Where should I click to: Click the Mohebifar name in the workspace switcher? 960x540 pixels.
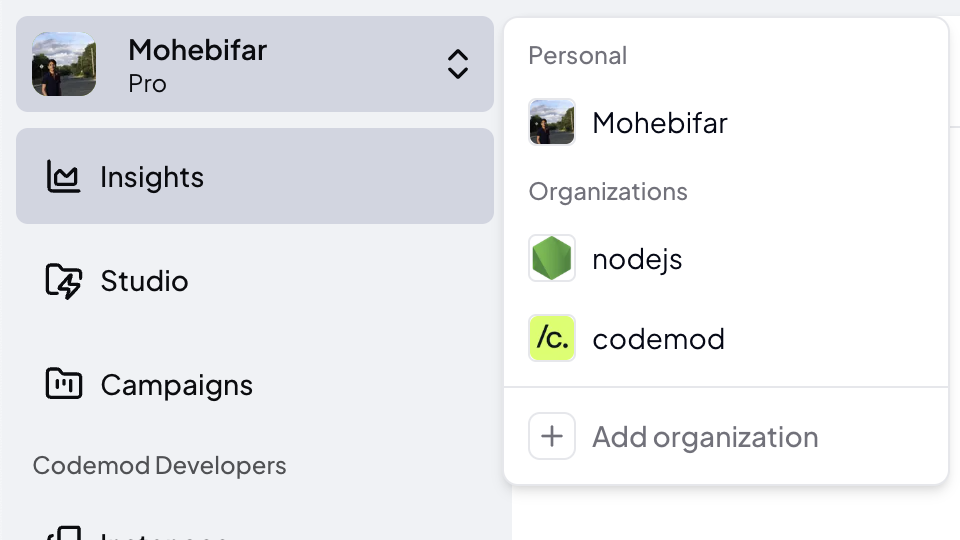198,49
